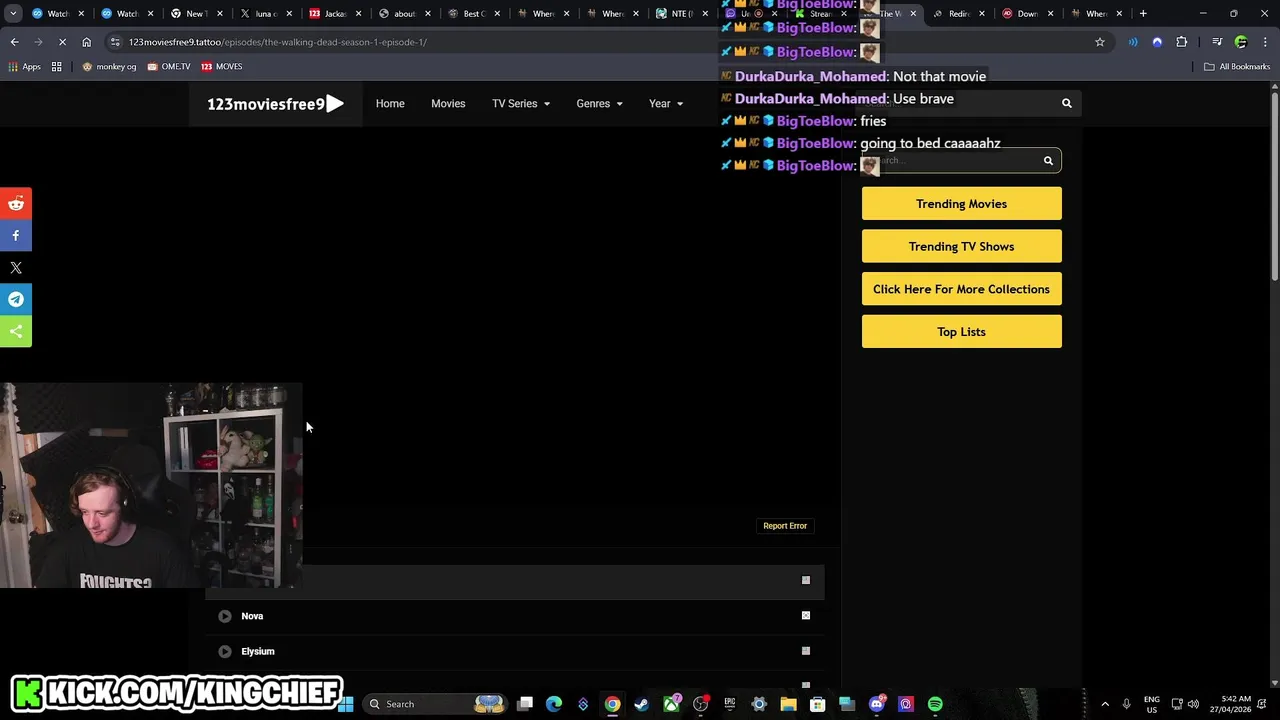
Task: Expand the Year dropdown menu
Action: [x=666, y=104]
